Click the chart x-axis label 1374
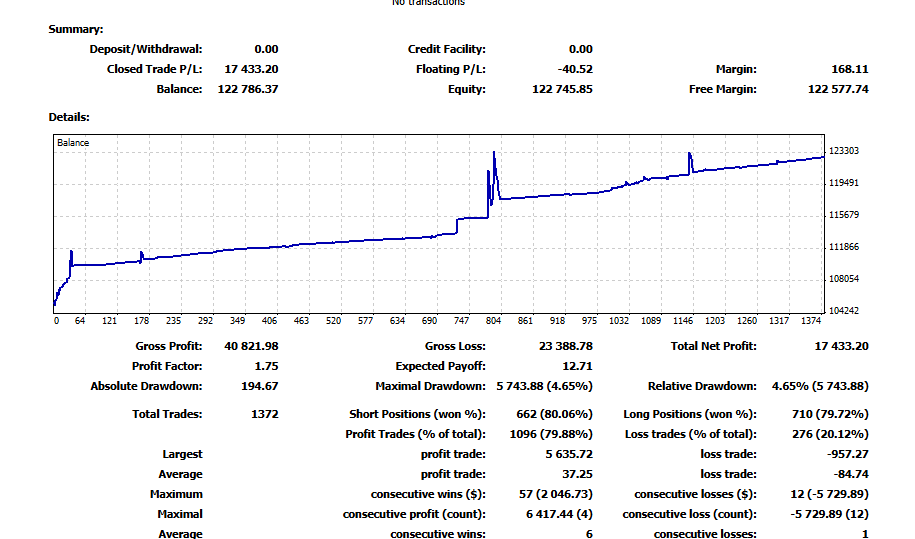Viewport: 915px width, 539px height. [x=811, y=320]
